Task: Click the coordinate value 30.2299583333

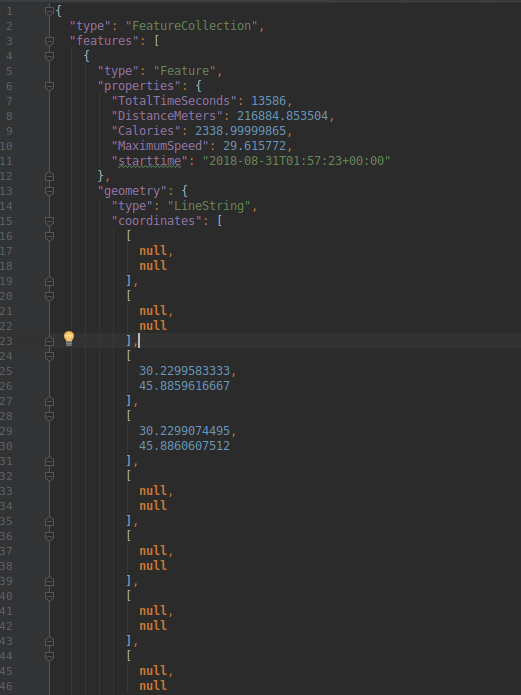Action: pos(184,371)
